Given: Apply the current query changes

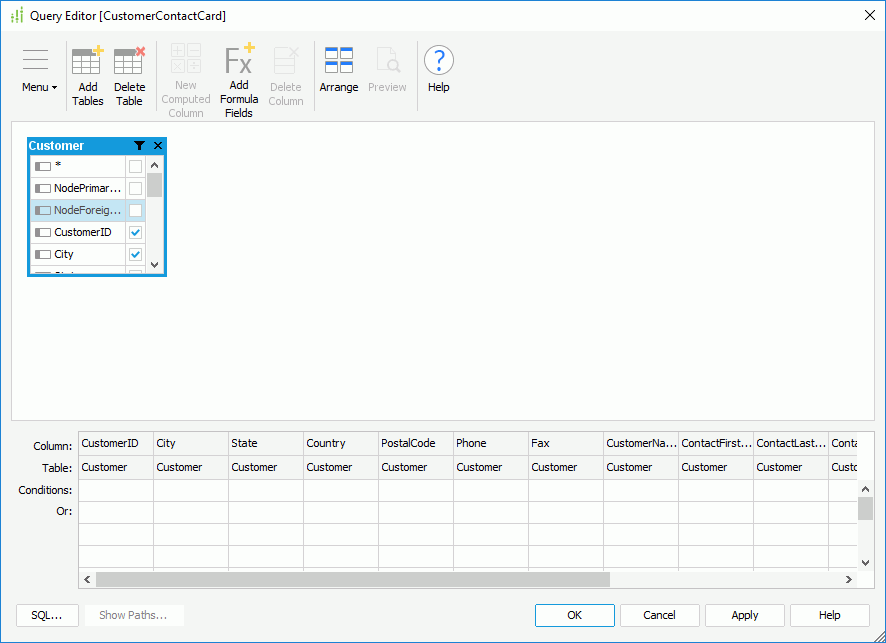Looking at the screenshot, I should click(x=744, y=615).
